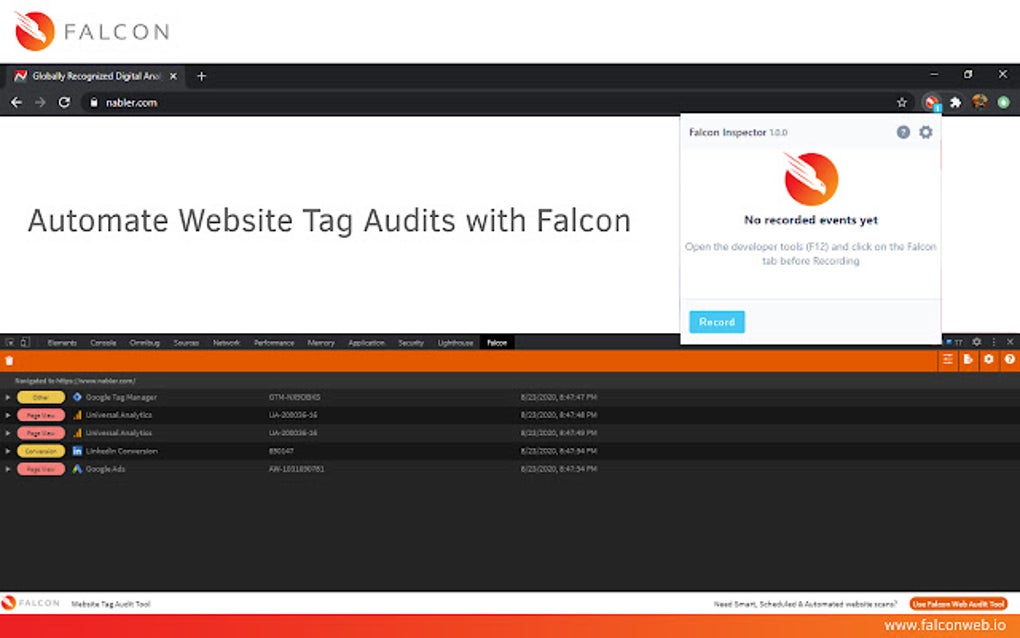Select the Lighthouse DevTools tab
The image size is (1020, 638).
click(455, 342)
